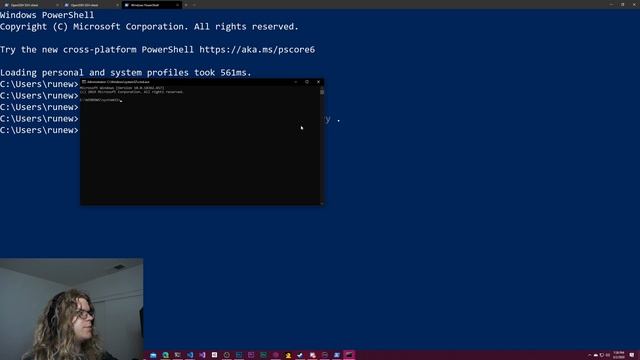Click the Command Prompt scrollbar thumb
Image resolution: width=640 pixels, height=360 pixels.
click(322, 92)
